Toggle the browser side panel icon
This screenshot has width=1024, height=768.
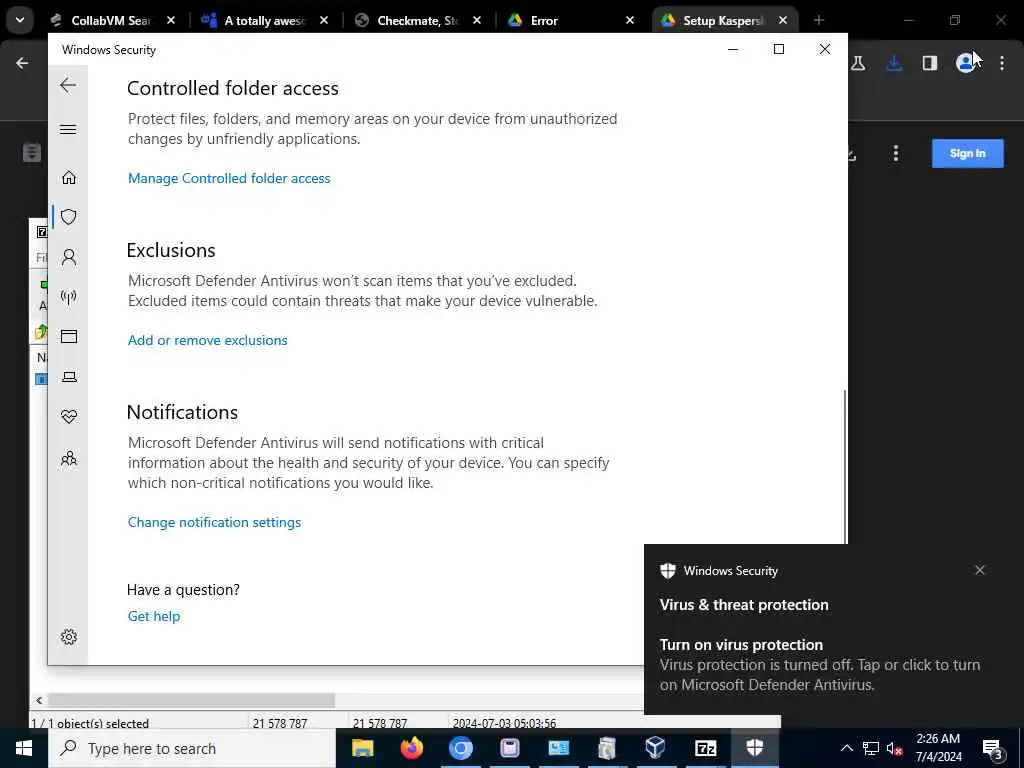click(x=930, y=63)
